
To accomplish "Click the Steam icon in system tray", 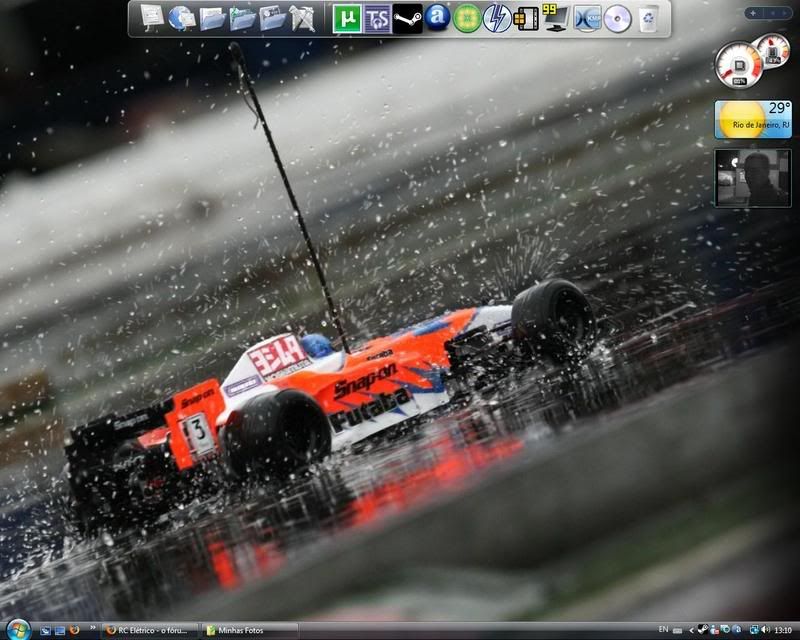I will tap(702, 629).
